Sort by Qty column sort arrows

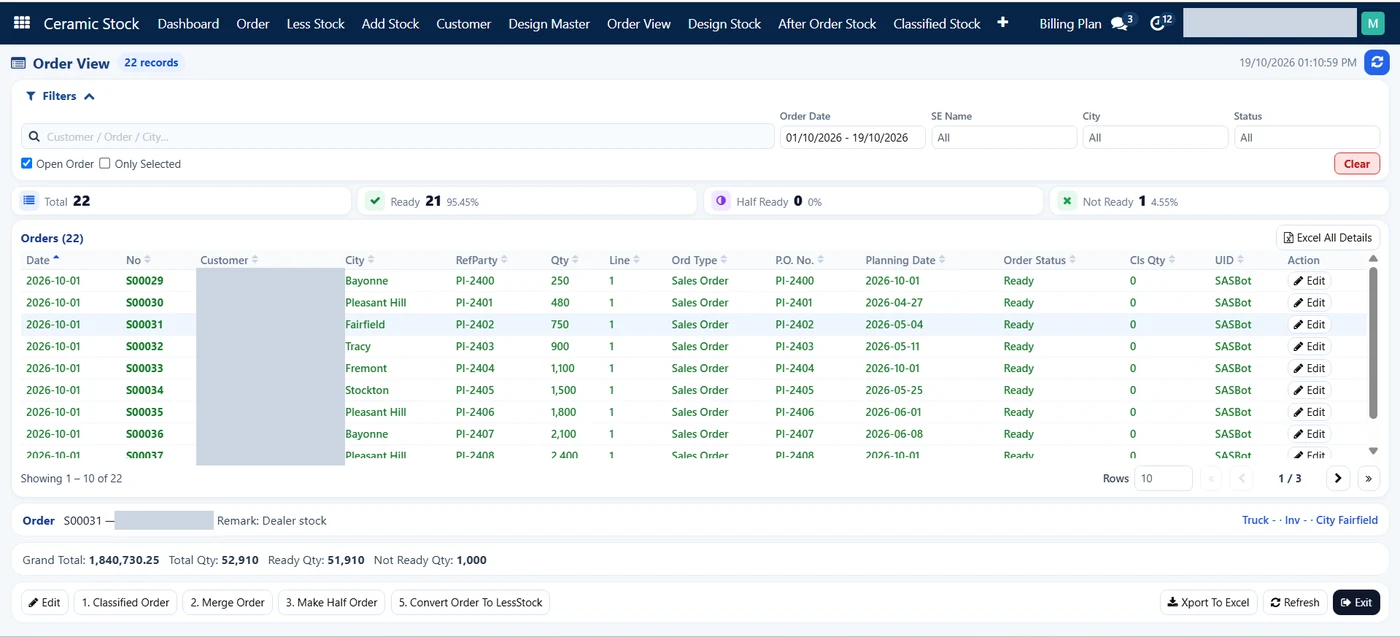coord(576,260)
